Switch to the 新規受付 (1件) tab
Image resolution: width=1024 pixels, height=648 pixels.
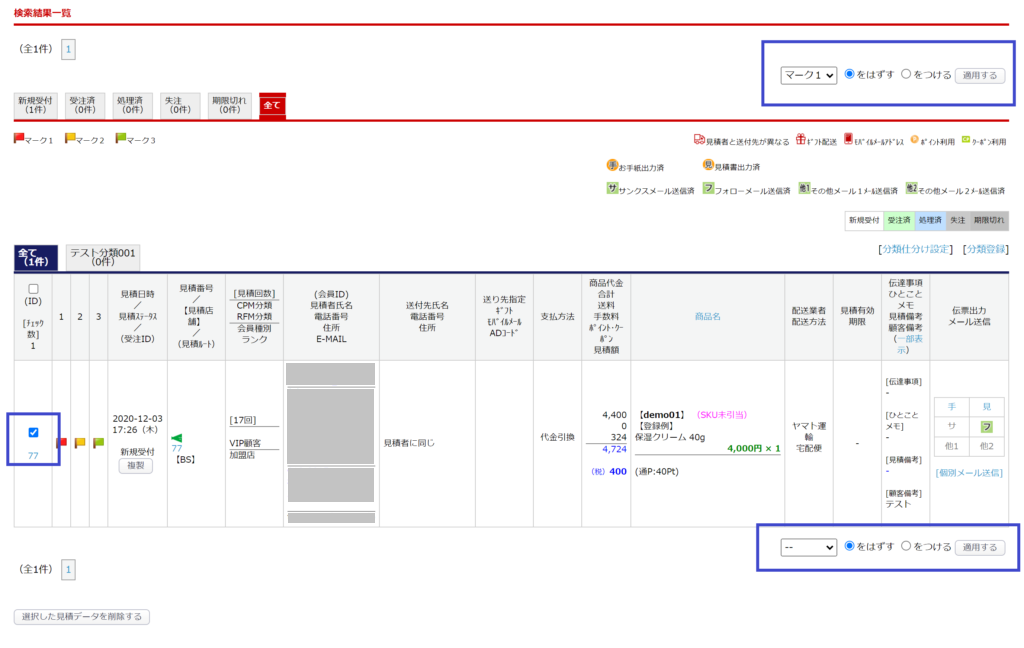tap(35, 105)
